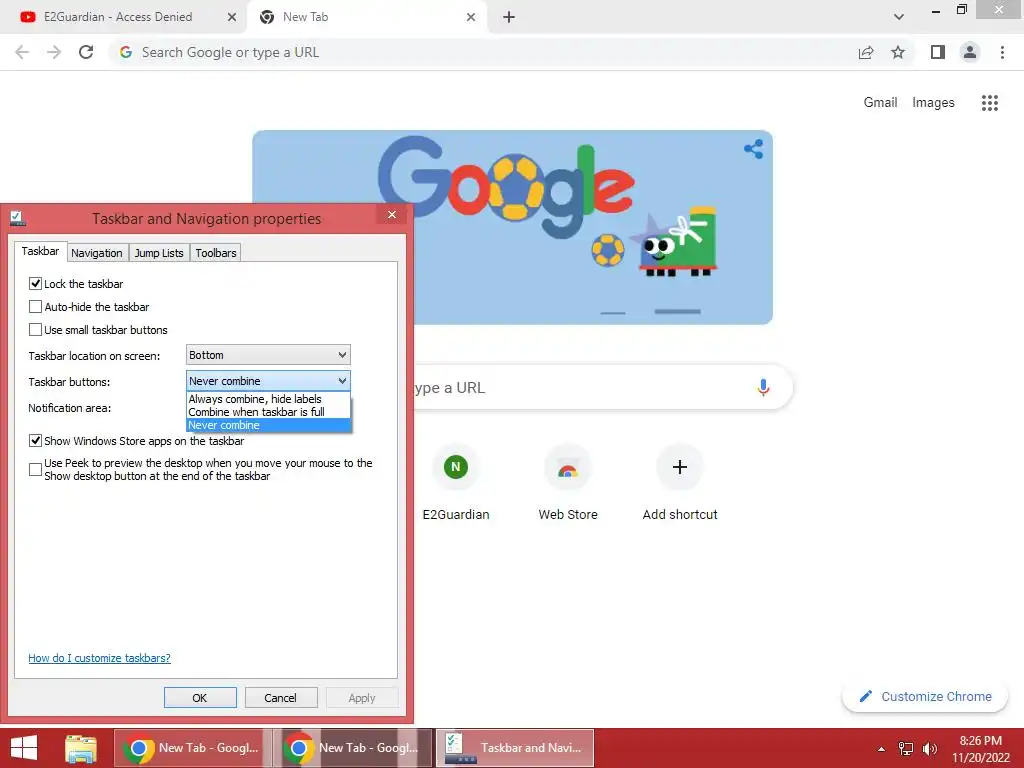
Task: Switch to the Taskbar tab
Action: [40, 251]
